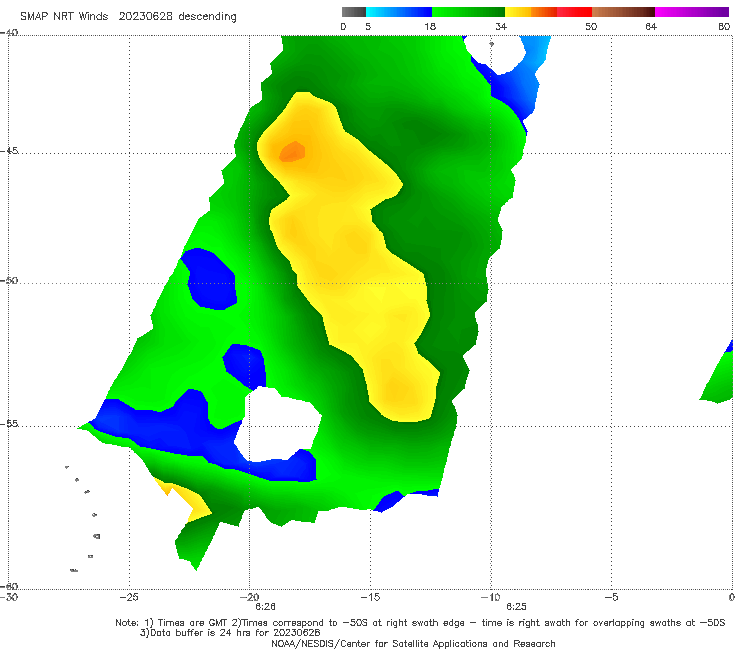
Task: Click the 'Note: 1) Times are GMT' footnote line
Action: (420, 623)
